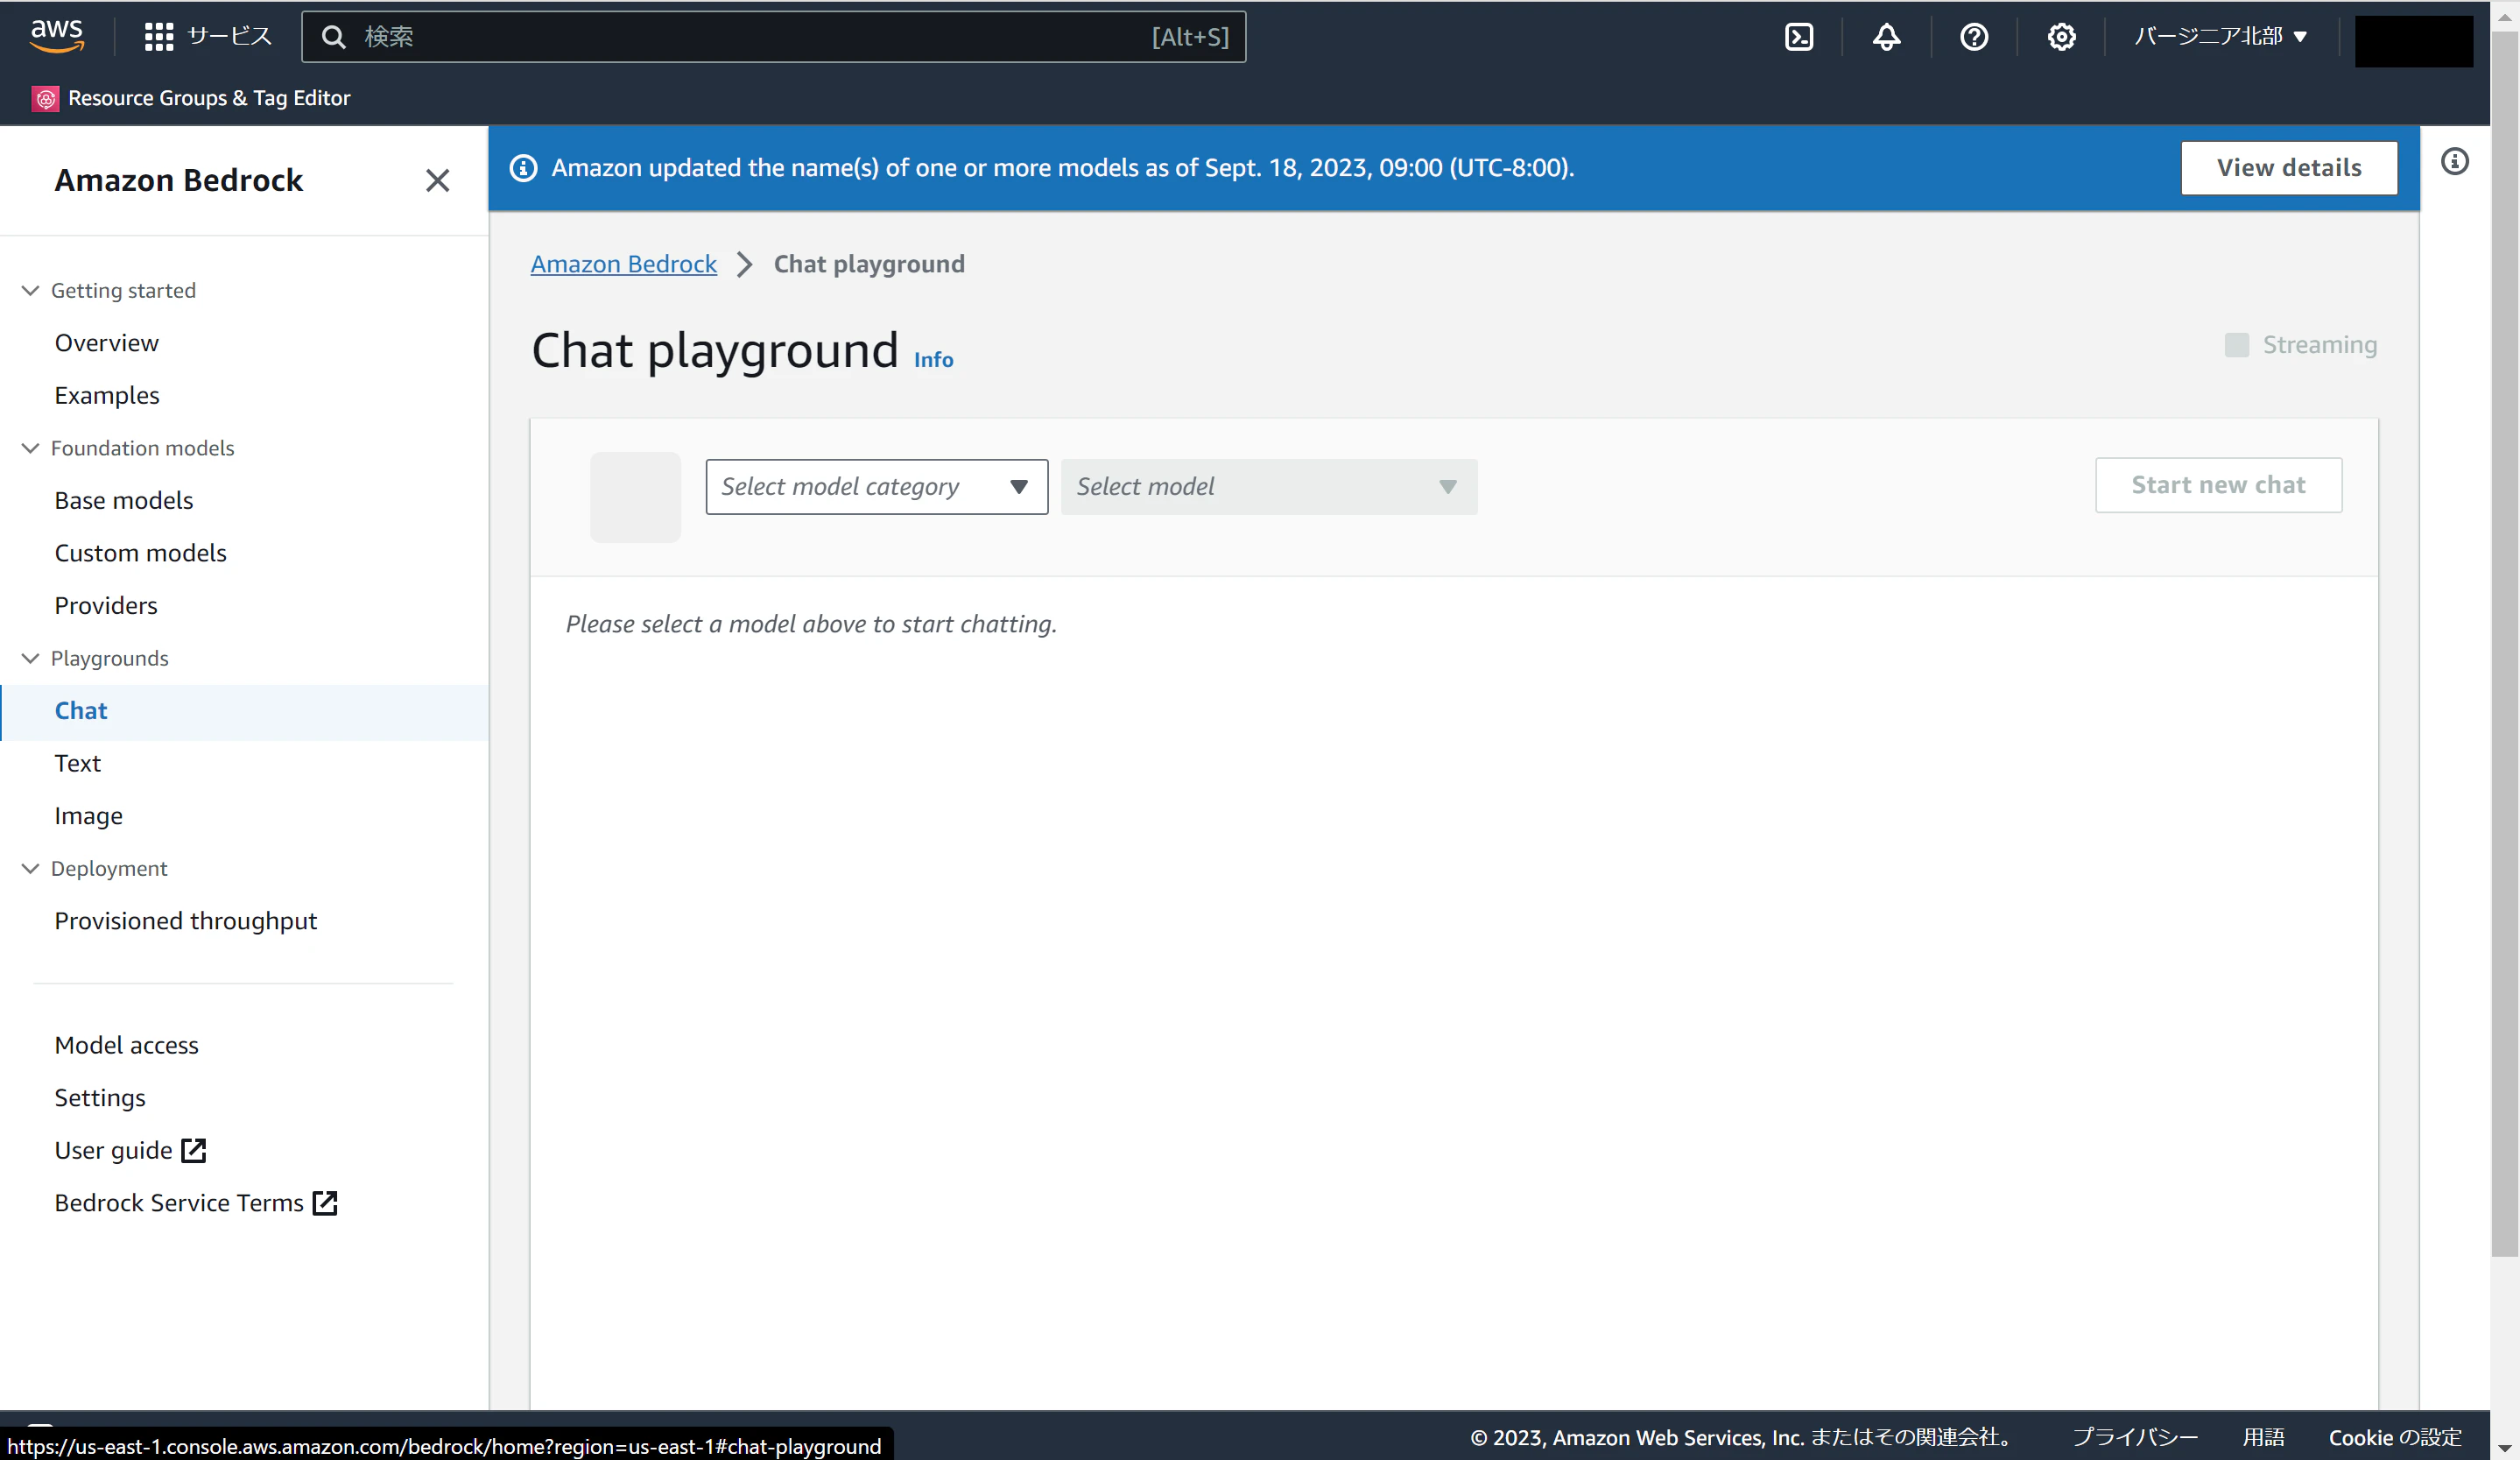This screenshot has height=1460, width=2520.
Task: Open the settings gear in top bar
Action: 2060,37
